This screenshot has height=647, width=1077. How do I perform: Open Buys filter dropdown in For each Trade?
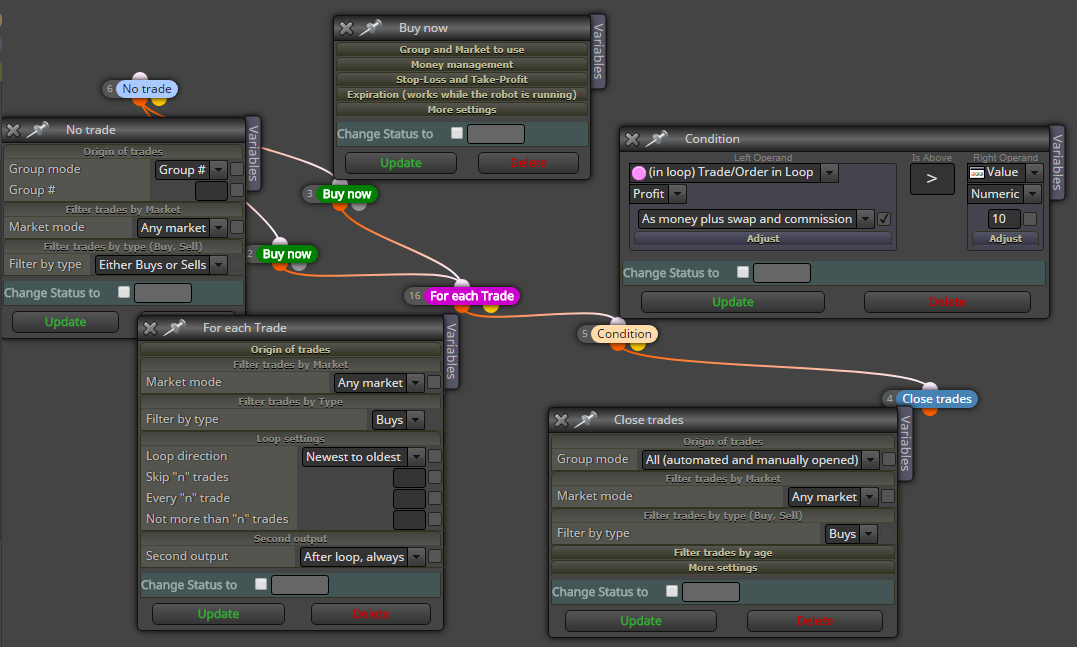click(398, 420)
